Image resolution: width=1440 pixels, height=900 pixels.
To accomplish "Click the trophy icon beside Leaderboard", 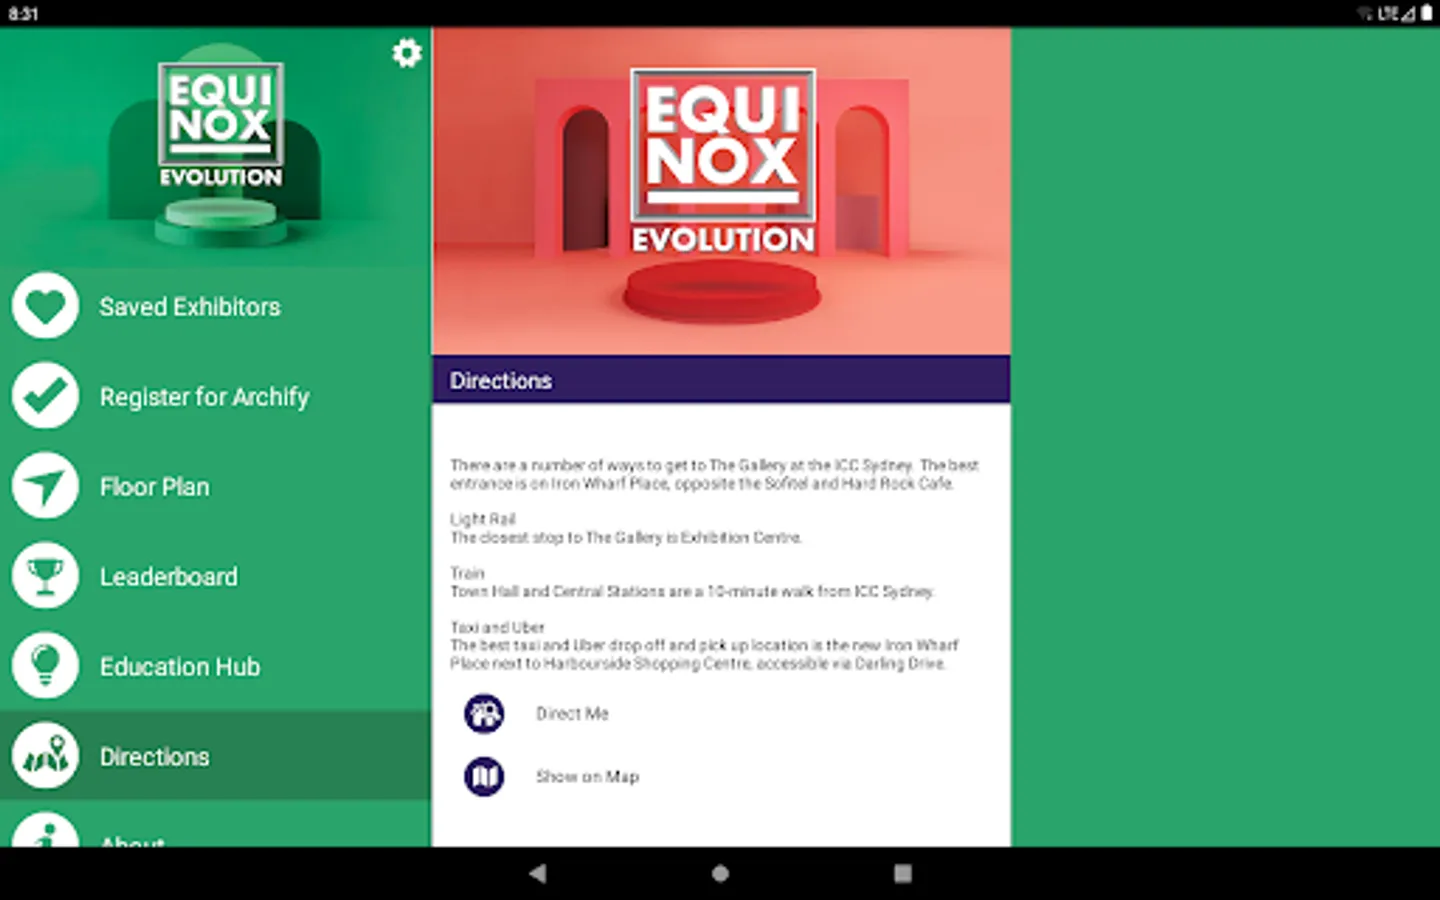I will tap(45, 576).
